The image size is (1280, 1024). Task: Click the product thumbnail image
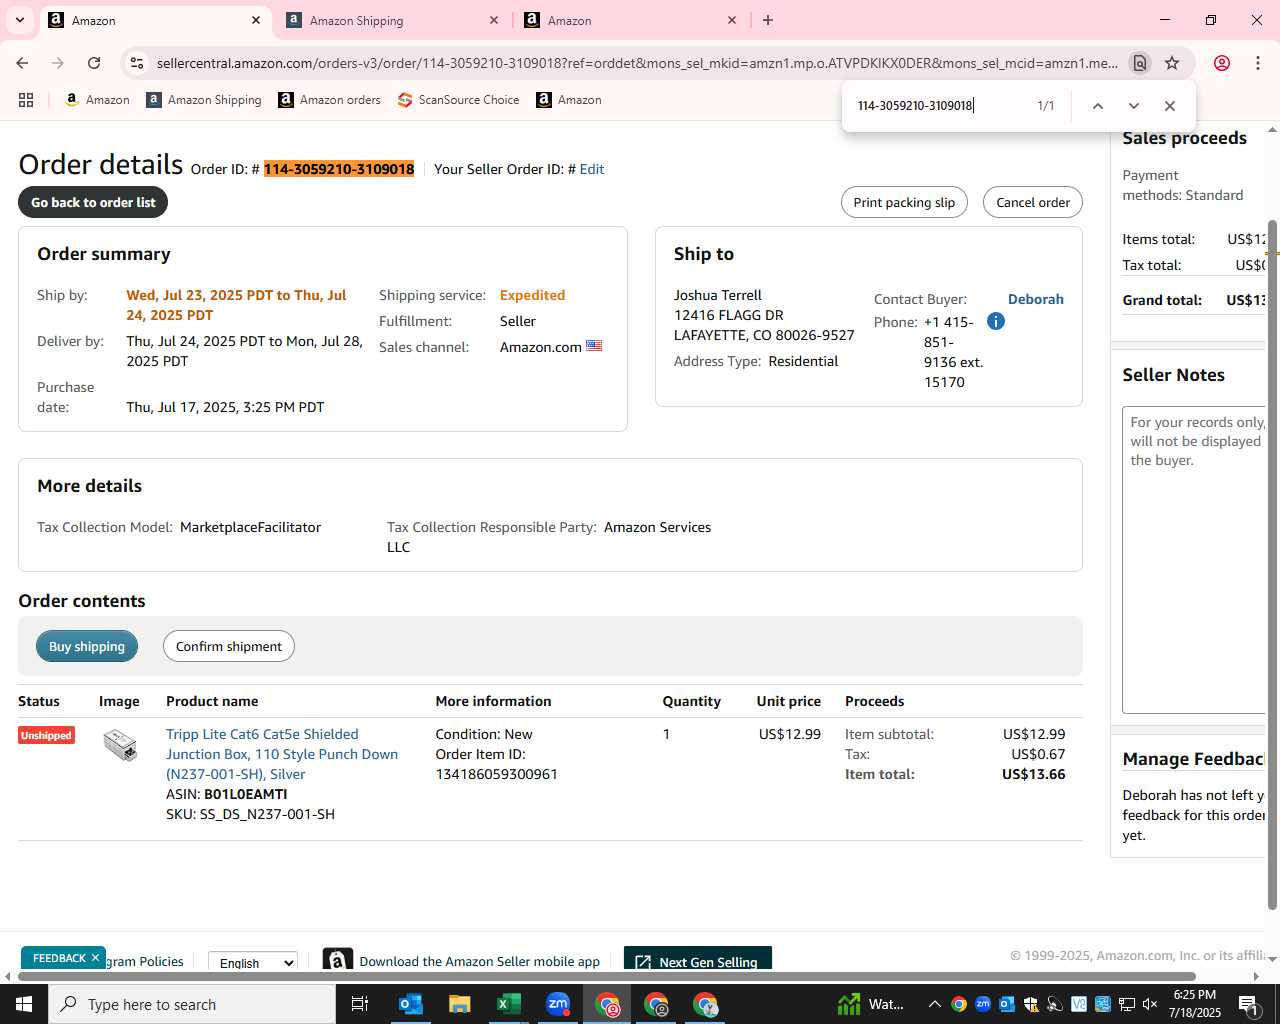click(x=120, y=745)
